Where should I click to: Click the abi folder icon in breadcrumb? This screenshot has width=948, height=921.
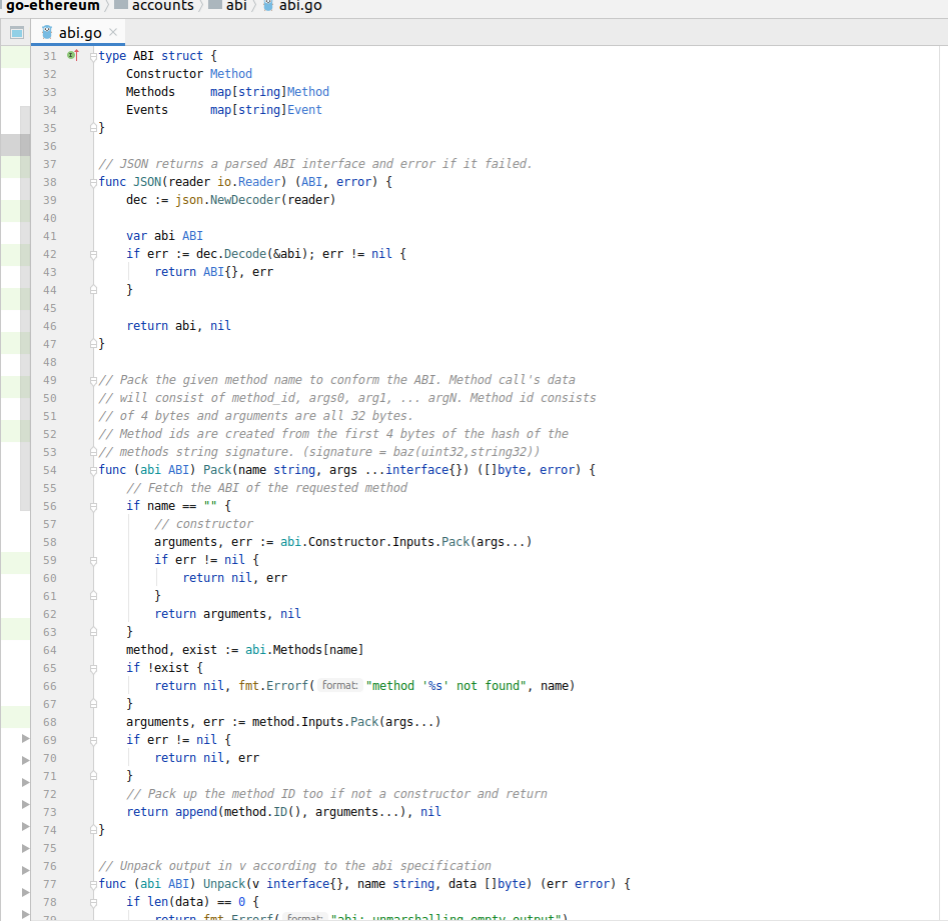point(215,5)
